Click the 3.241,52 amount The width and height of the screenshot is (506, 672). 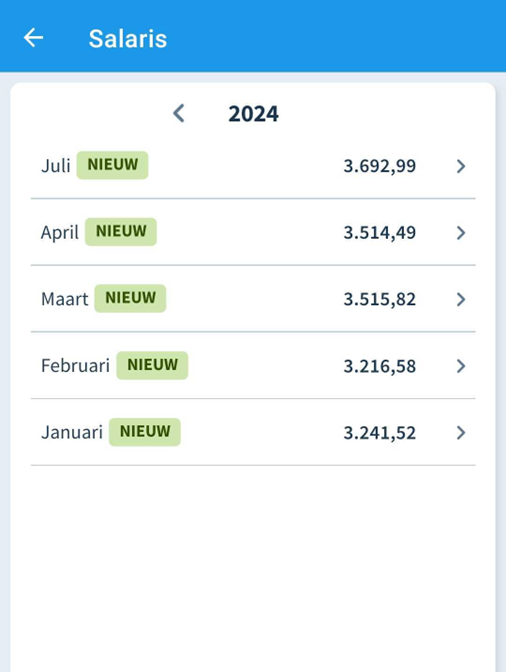[380, 433]
